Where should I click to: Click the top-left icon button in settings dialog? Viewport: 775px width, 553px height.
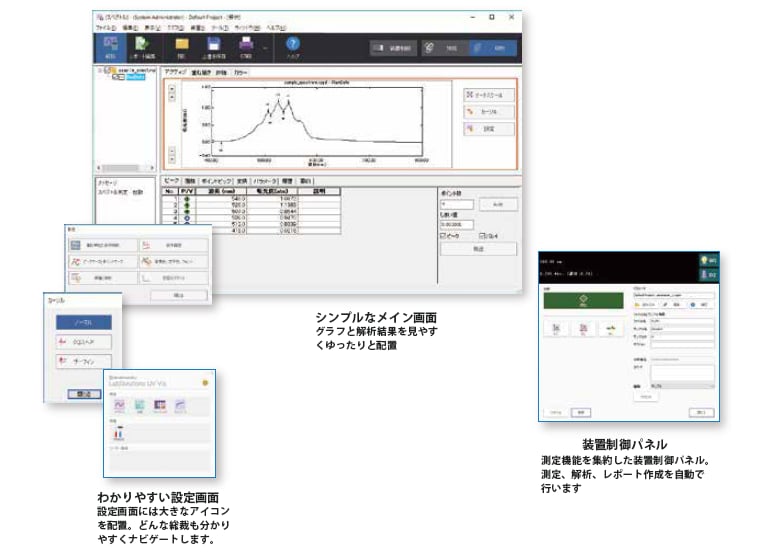(103, 245)
